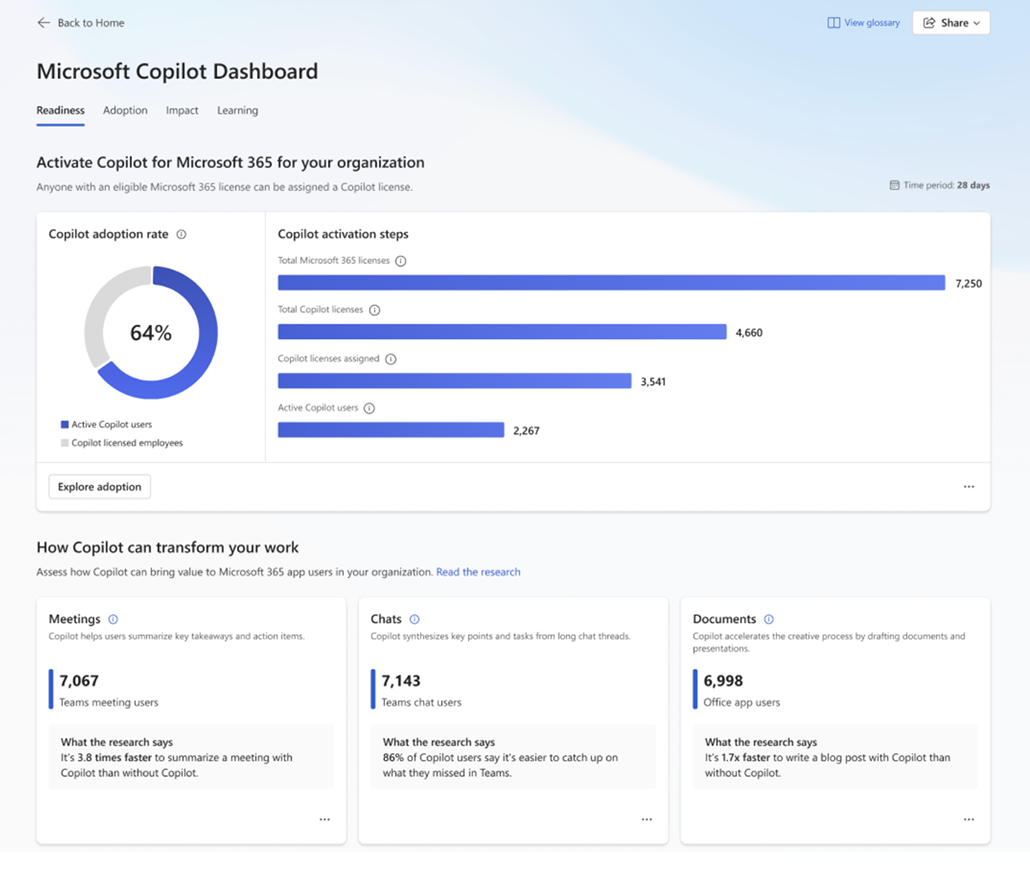Click the Documents card info icon
This screenshot has width=1030, height=870.
pyautogui.click(x=769, y=619)
